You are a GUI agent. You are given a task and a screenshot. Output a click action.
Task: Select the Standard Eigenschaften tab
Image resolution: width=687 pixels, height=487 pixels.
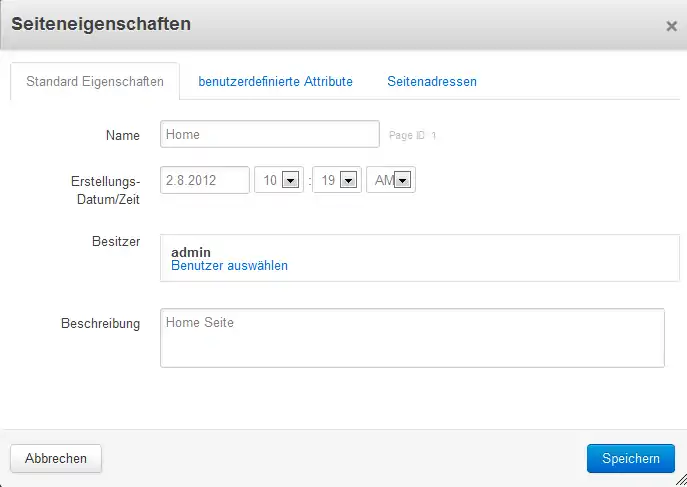point(95,81)
